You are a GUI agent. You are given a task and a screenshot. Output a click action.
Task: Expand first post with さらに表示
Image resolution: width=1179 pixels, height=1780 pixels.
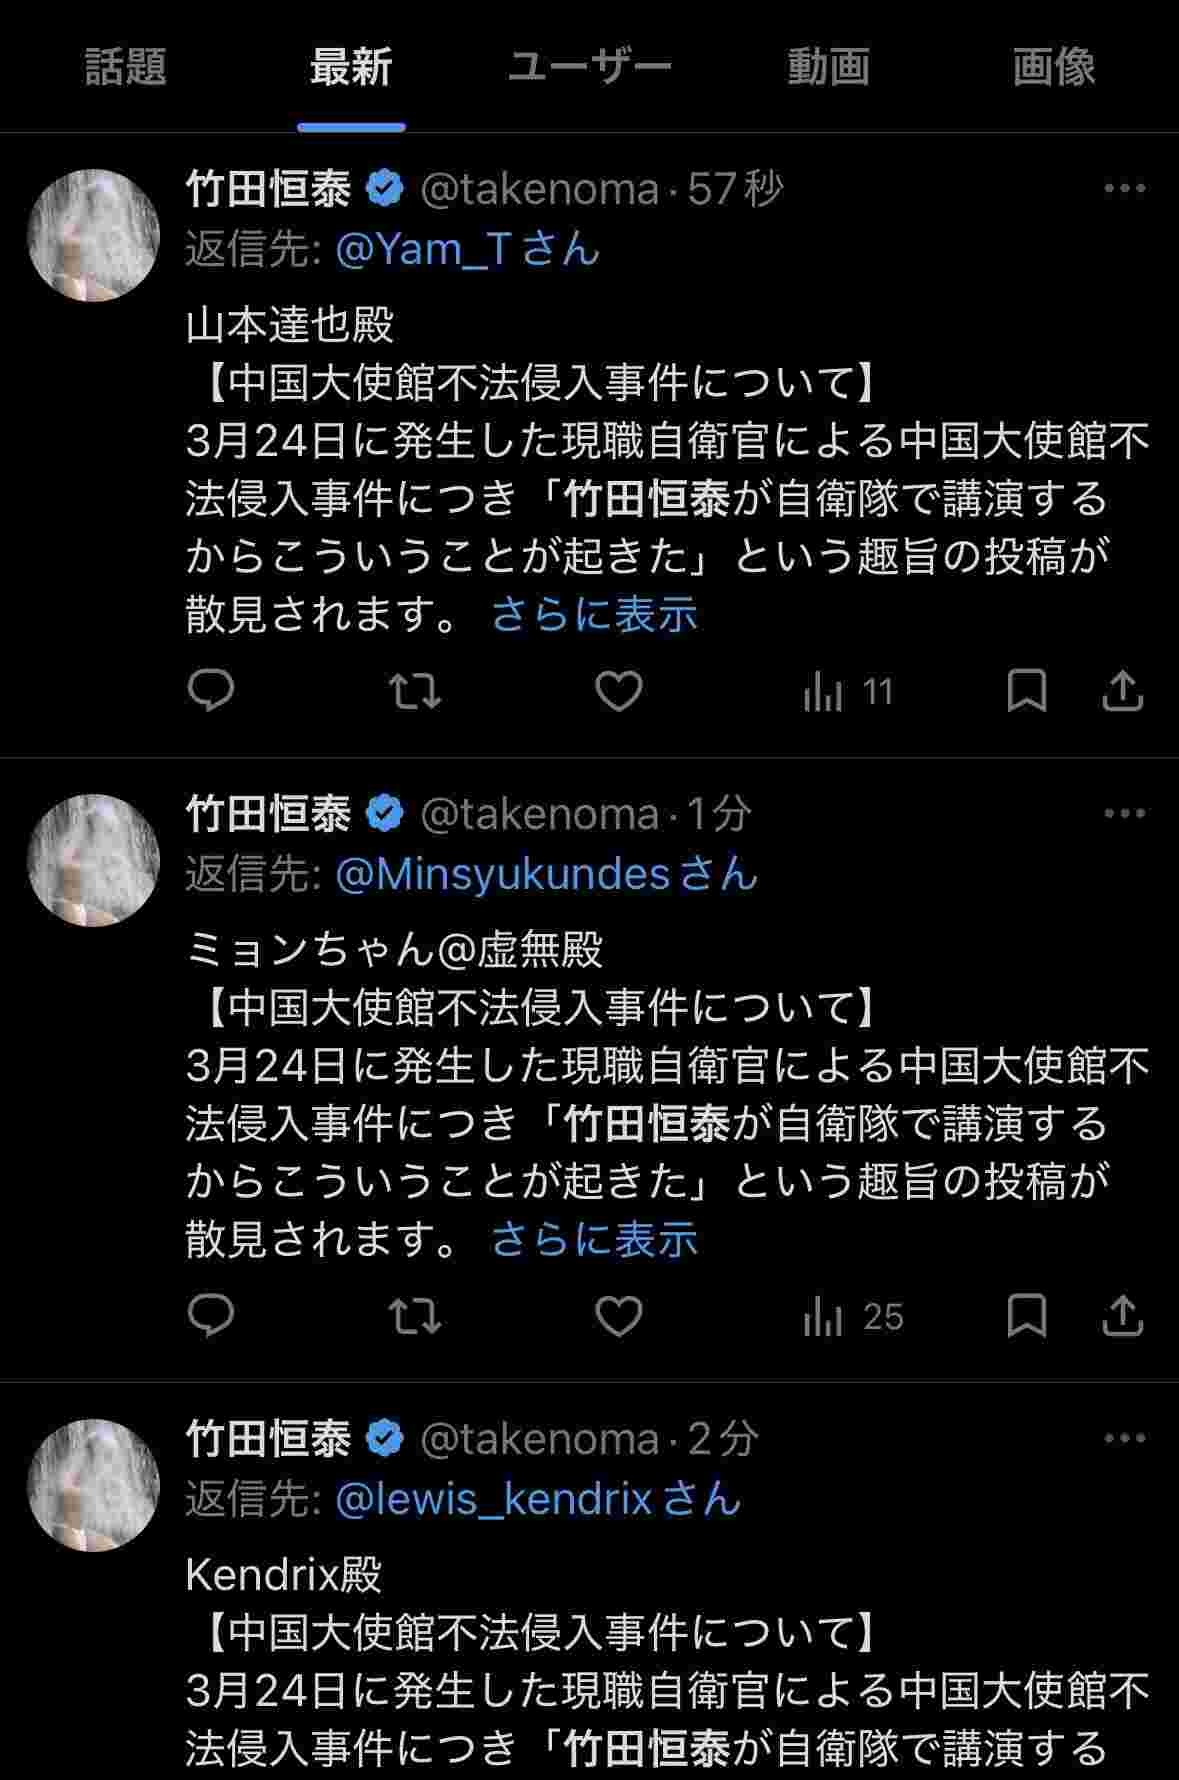pos(594,614)
